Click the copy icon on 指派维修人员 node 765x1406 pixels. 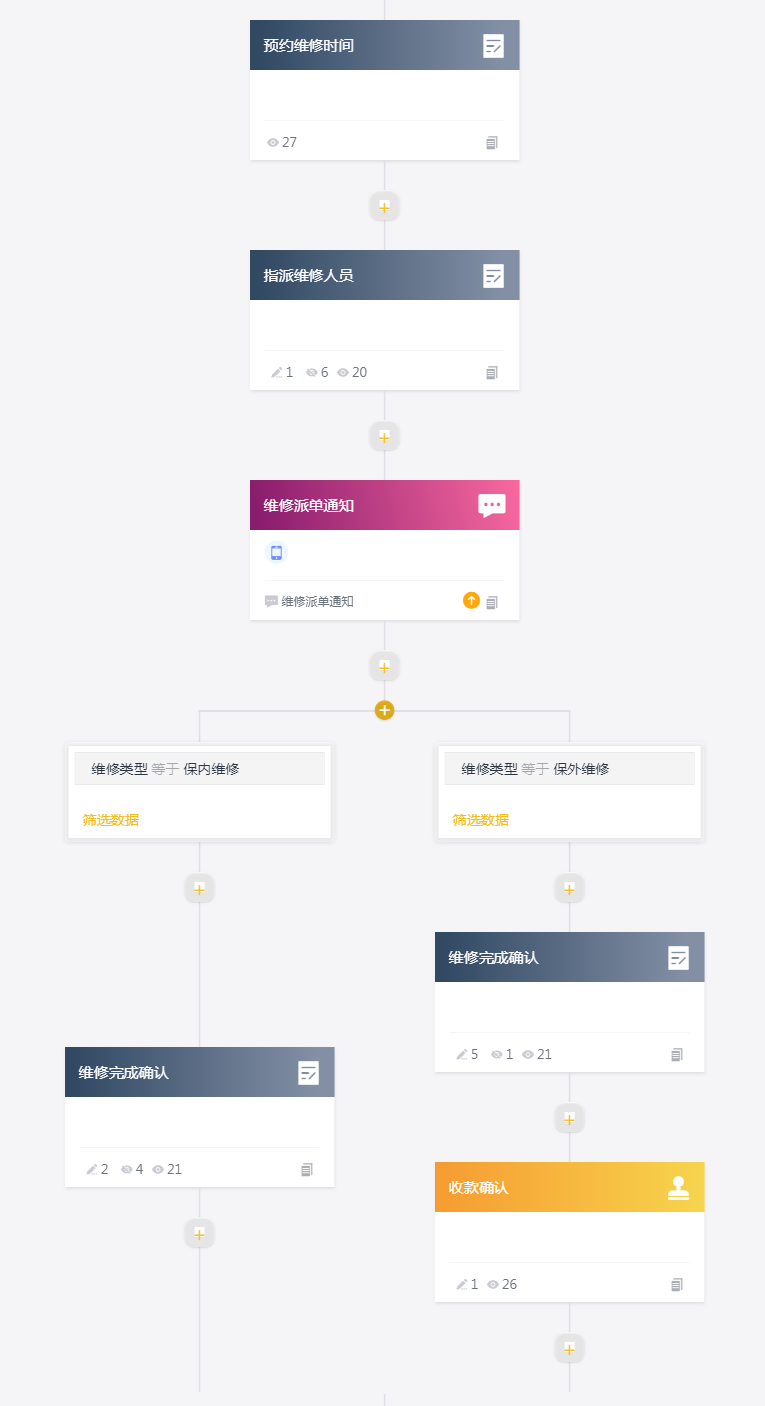[x=492, y=373]
